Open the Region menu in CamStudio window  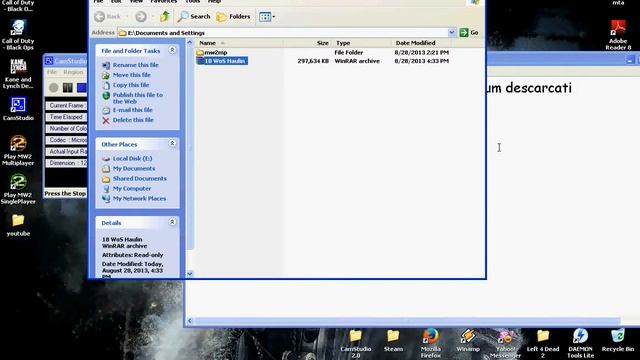(73, 72)
